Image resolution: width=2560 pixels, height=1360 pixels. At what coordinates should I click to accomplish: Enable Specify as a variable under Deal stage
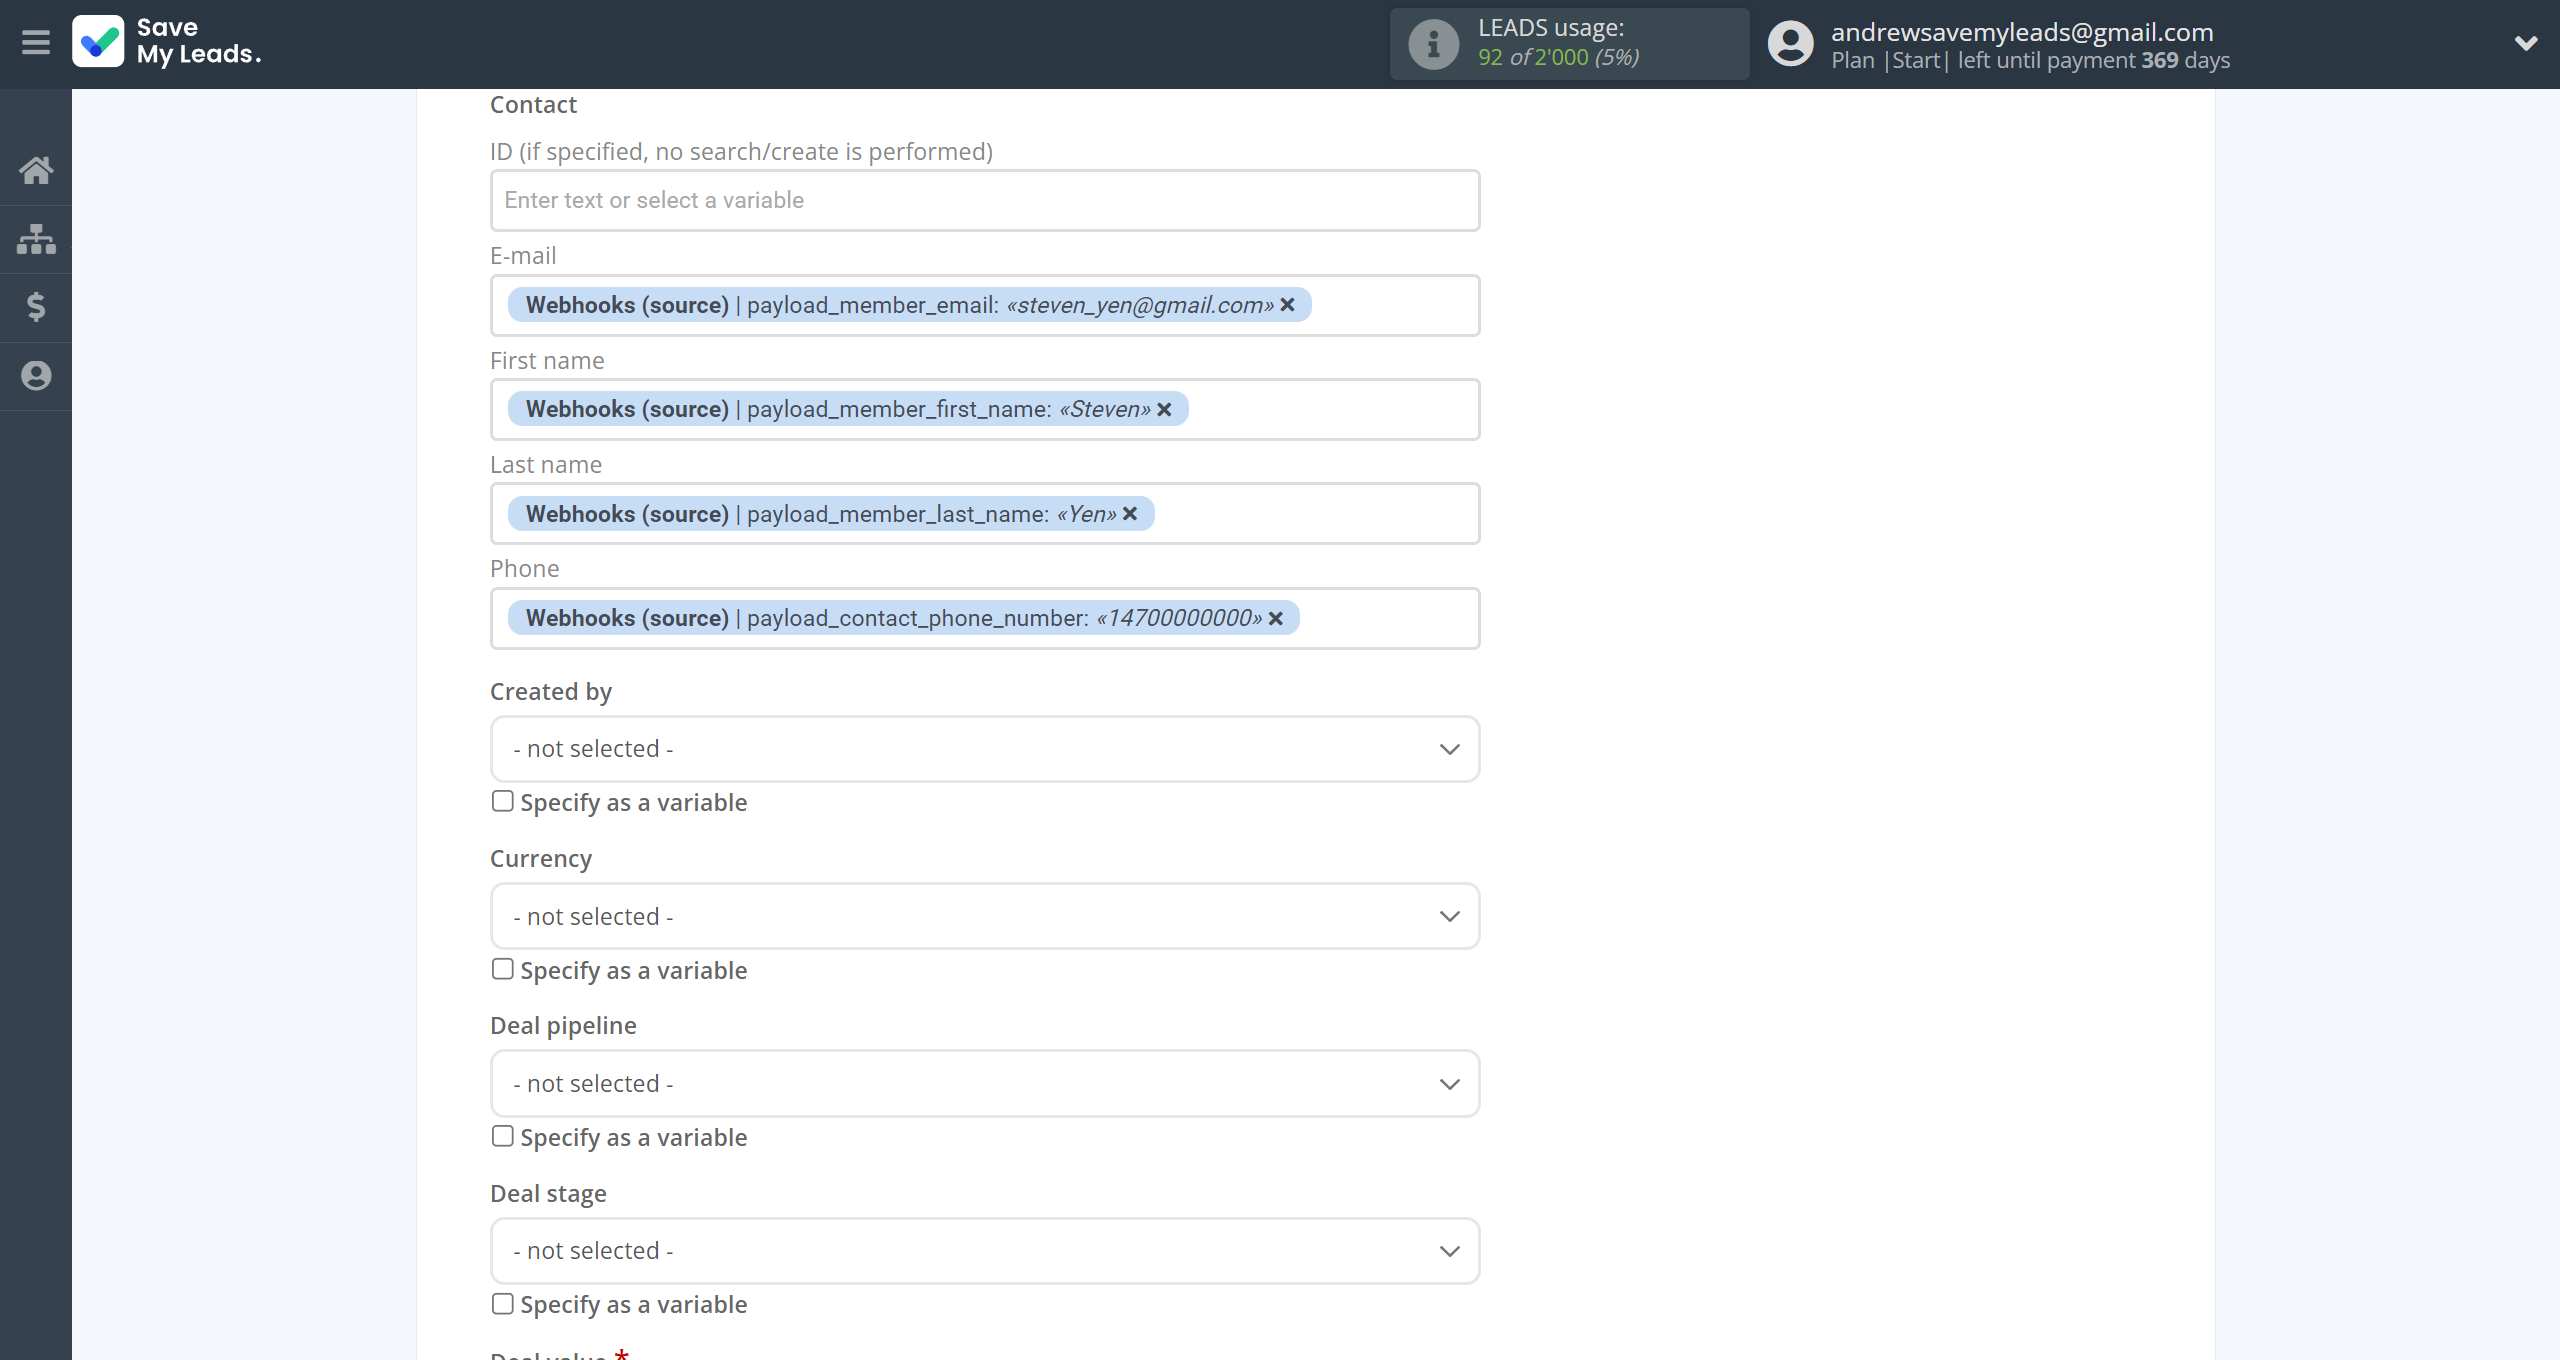click(x=503, y=1304)
